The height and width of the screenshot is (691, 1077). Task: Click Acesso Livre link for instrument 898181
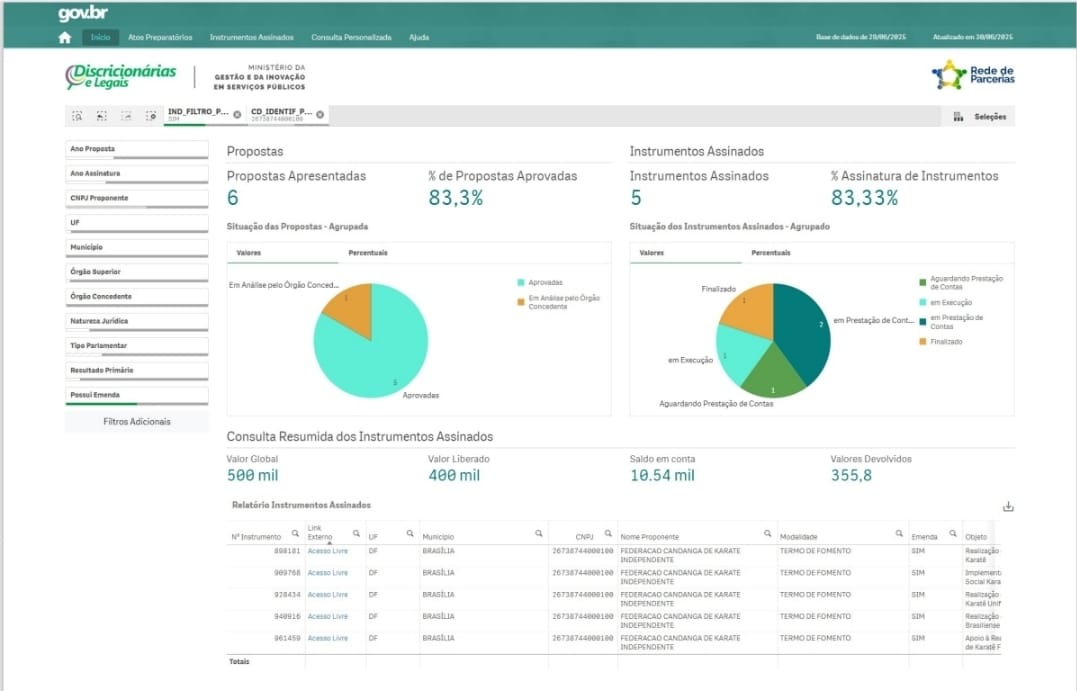pos(328,551)
